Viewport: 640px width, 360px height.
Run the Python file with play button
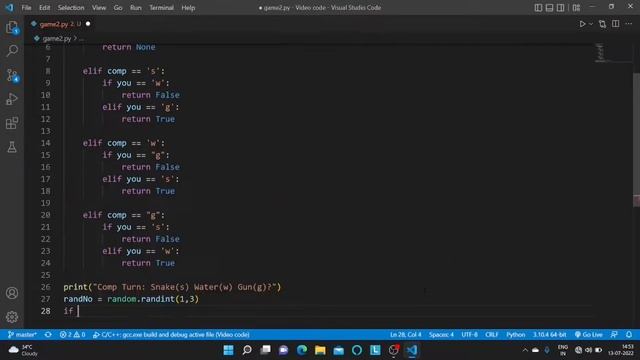582,24
